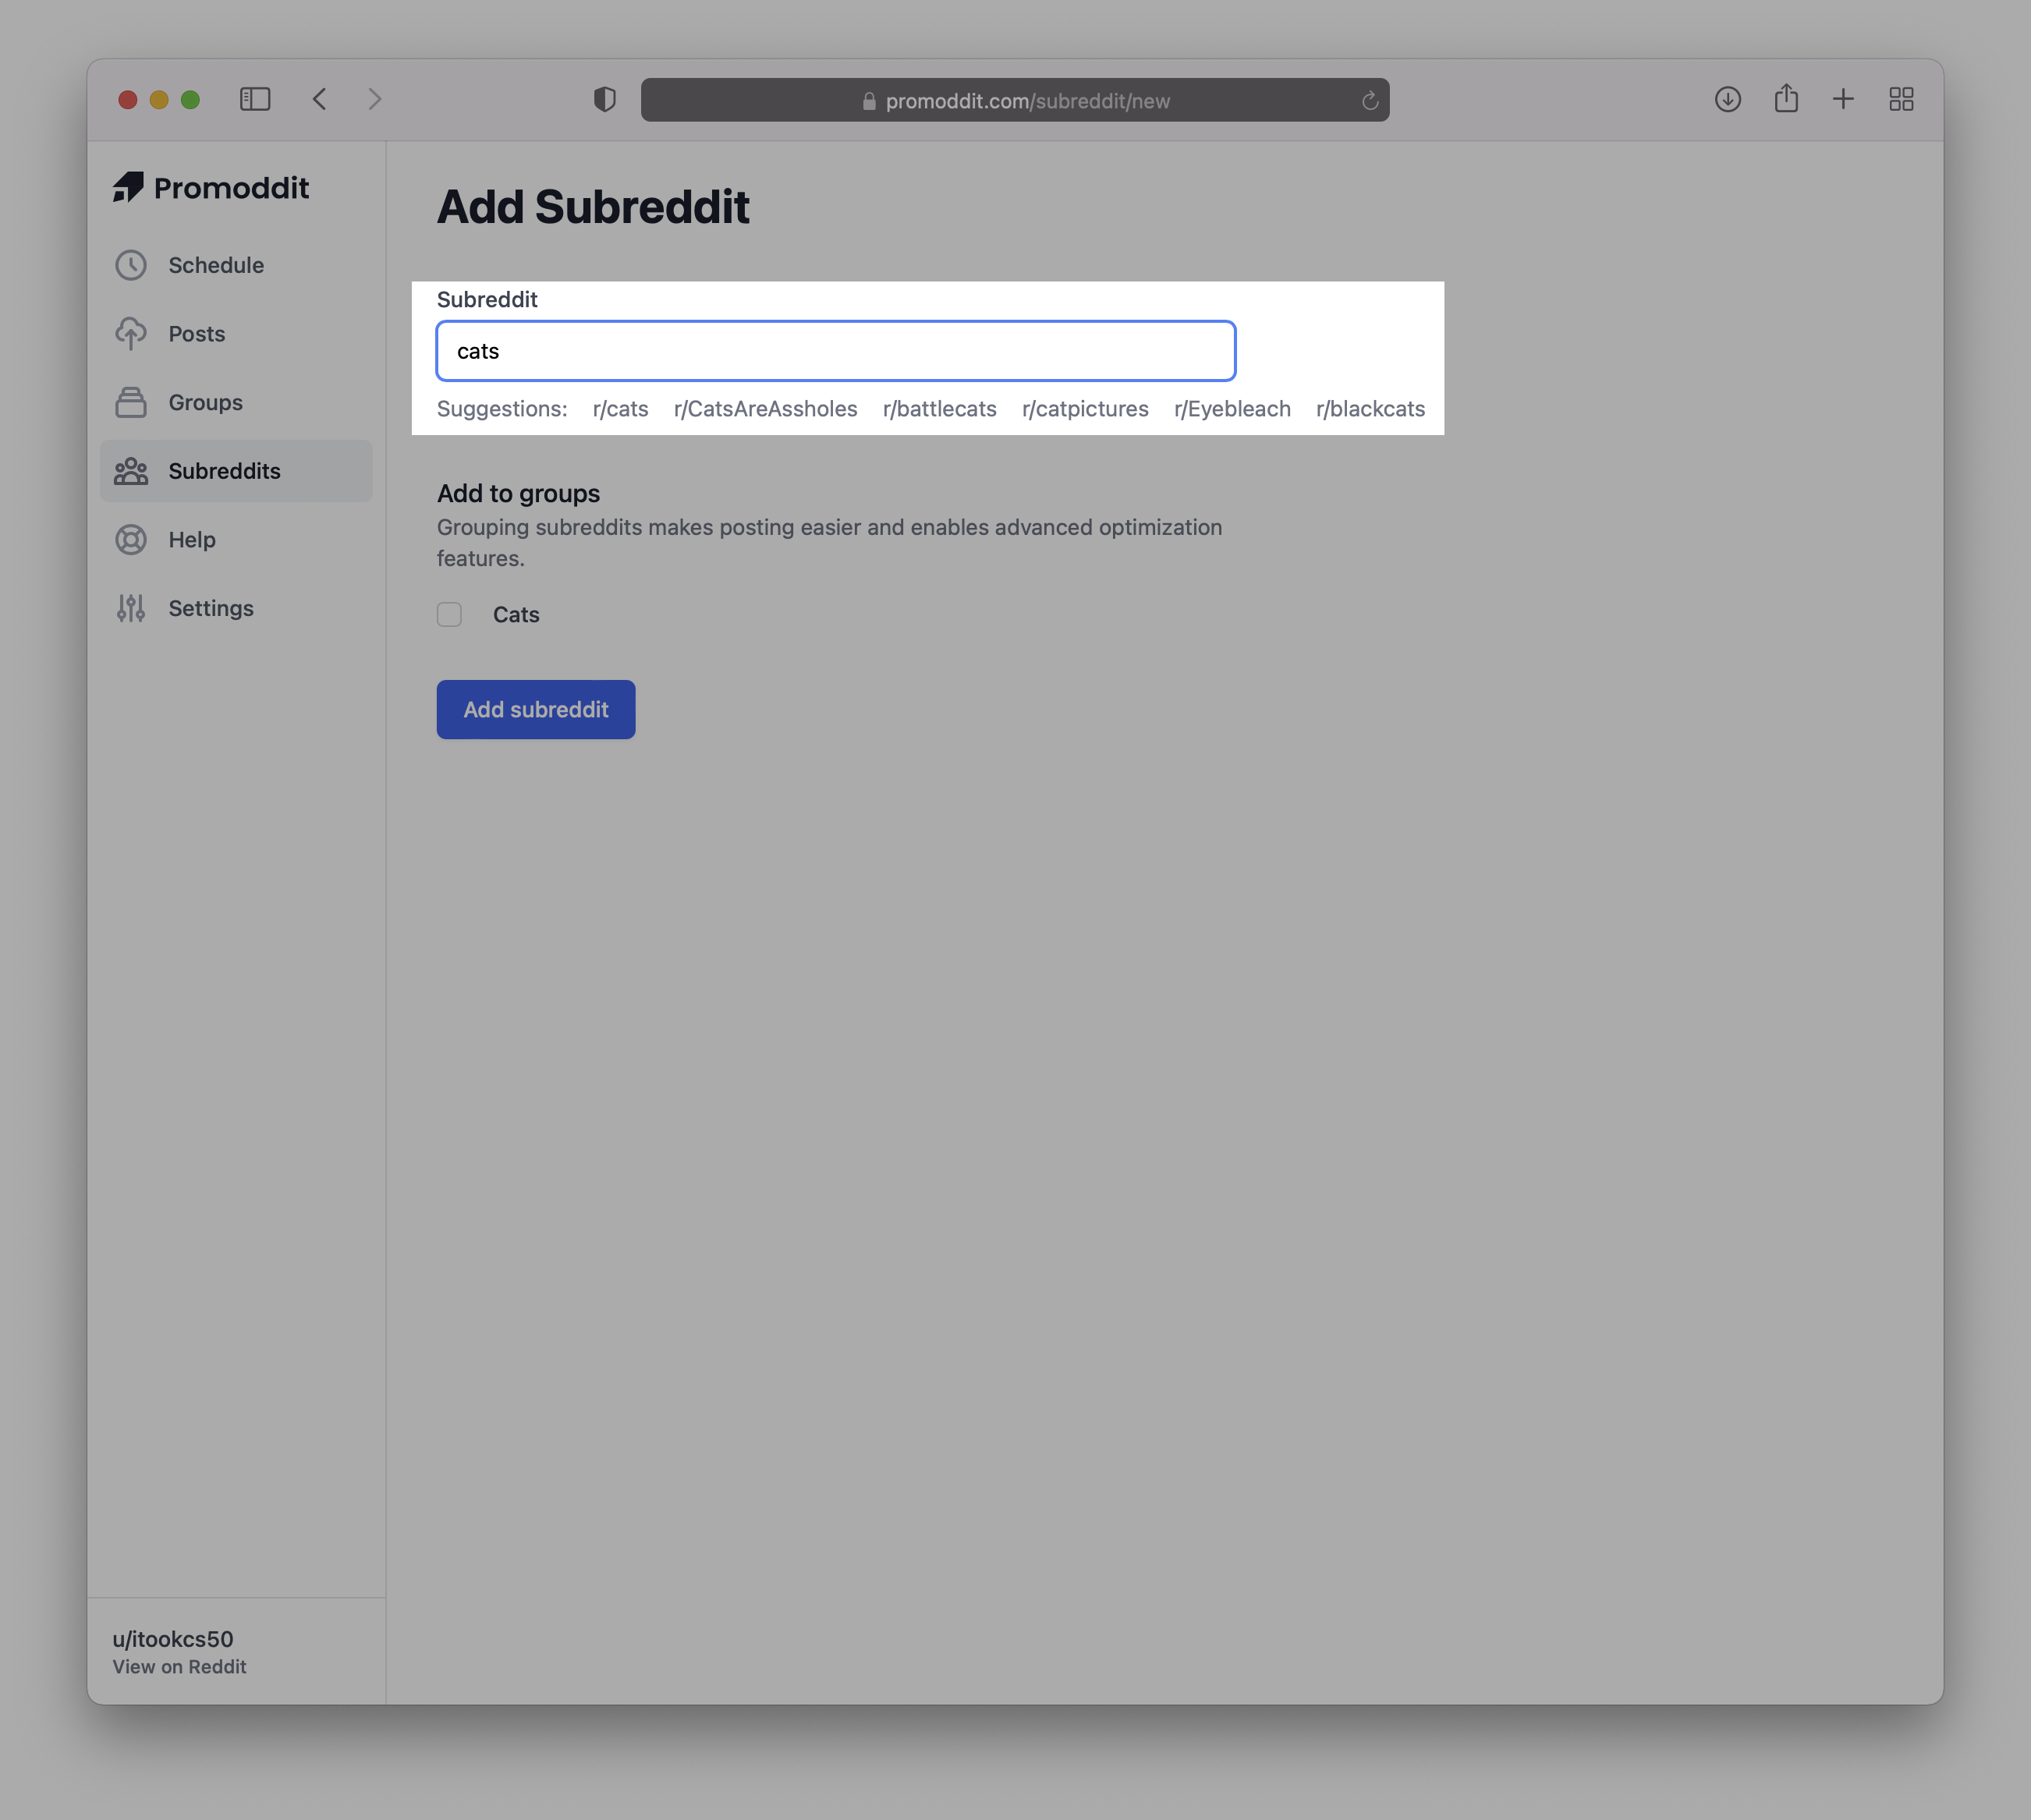Select r/CatsAreAssholes from suggestions

(764, 408)
